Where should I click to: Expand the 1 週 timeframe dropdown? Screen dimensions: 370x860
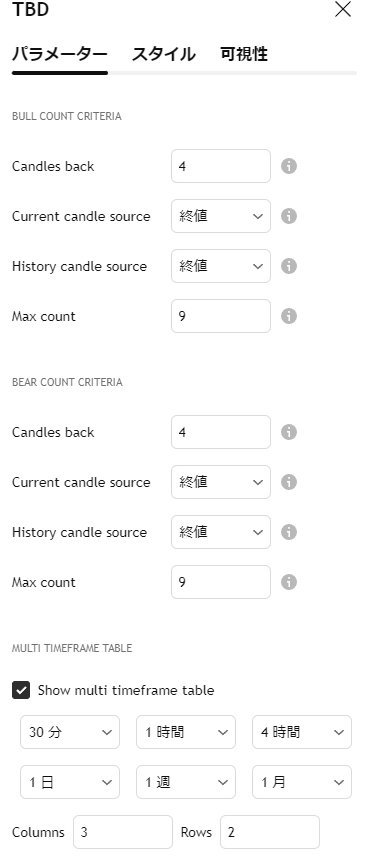(186, 782)
